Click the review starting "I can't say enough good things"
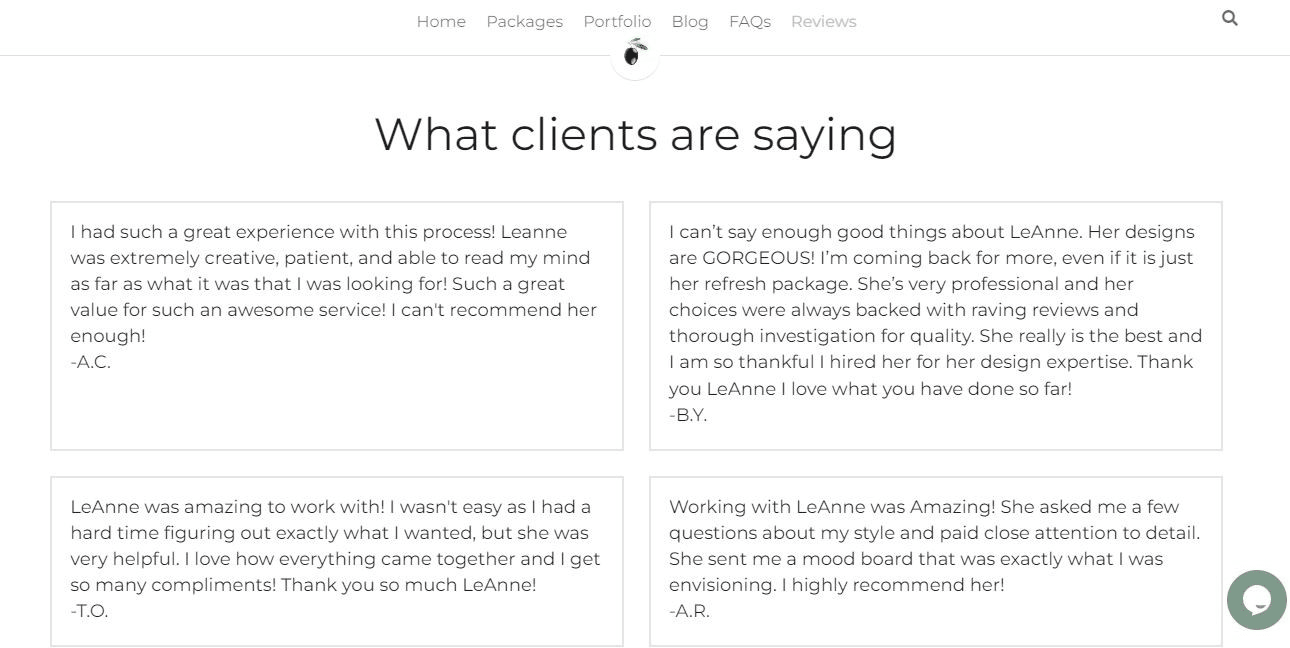 935,310
